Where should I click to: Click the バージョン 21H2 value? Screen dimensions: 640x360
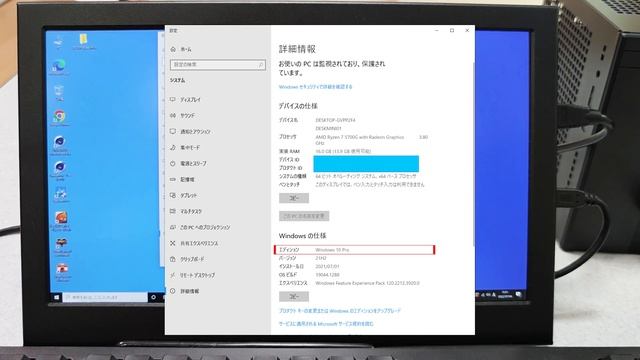pos(321,258)
